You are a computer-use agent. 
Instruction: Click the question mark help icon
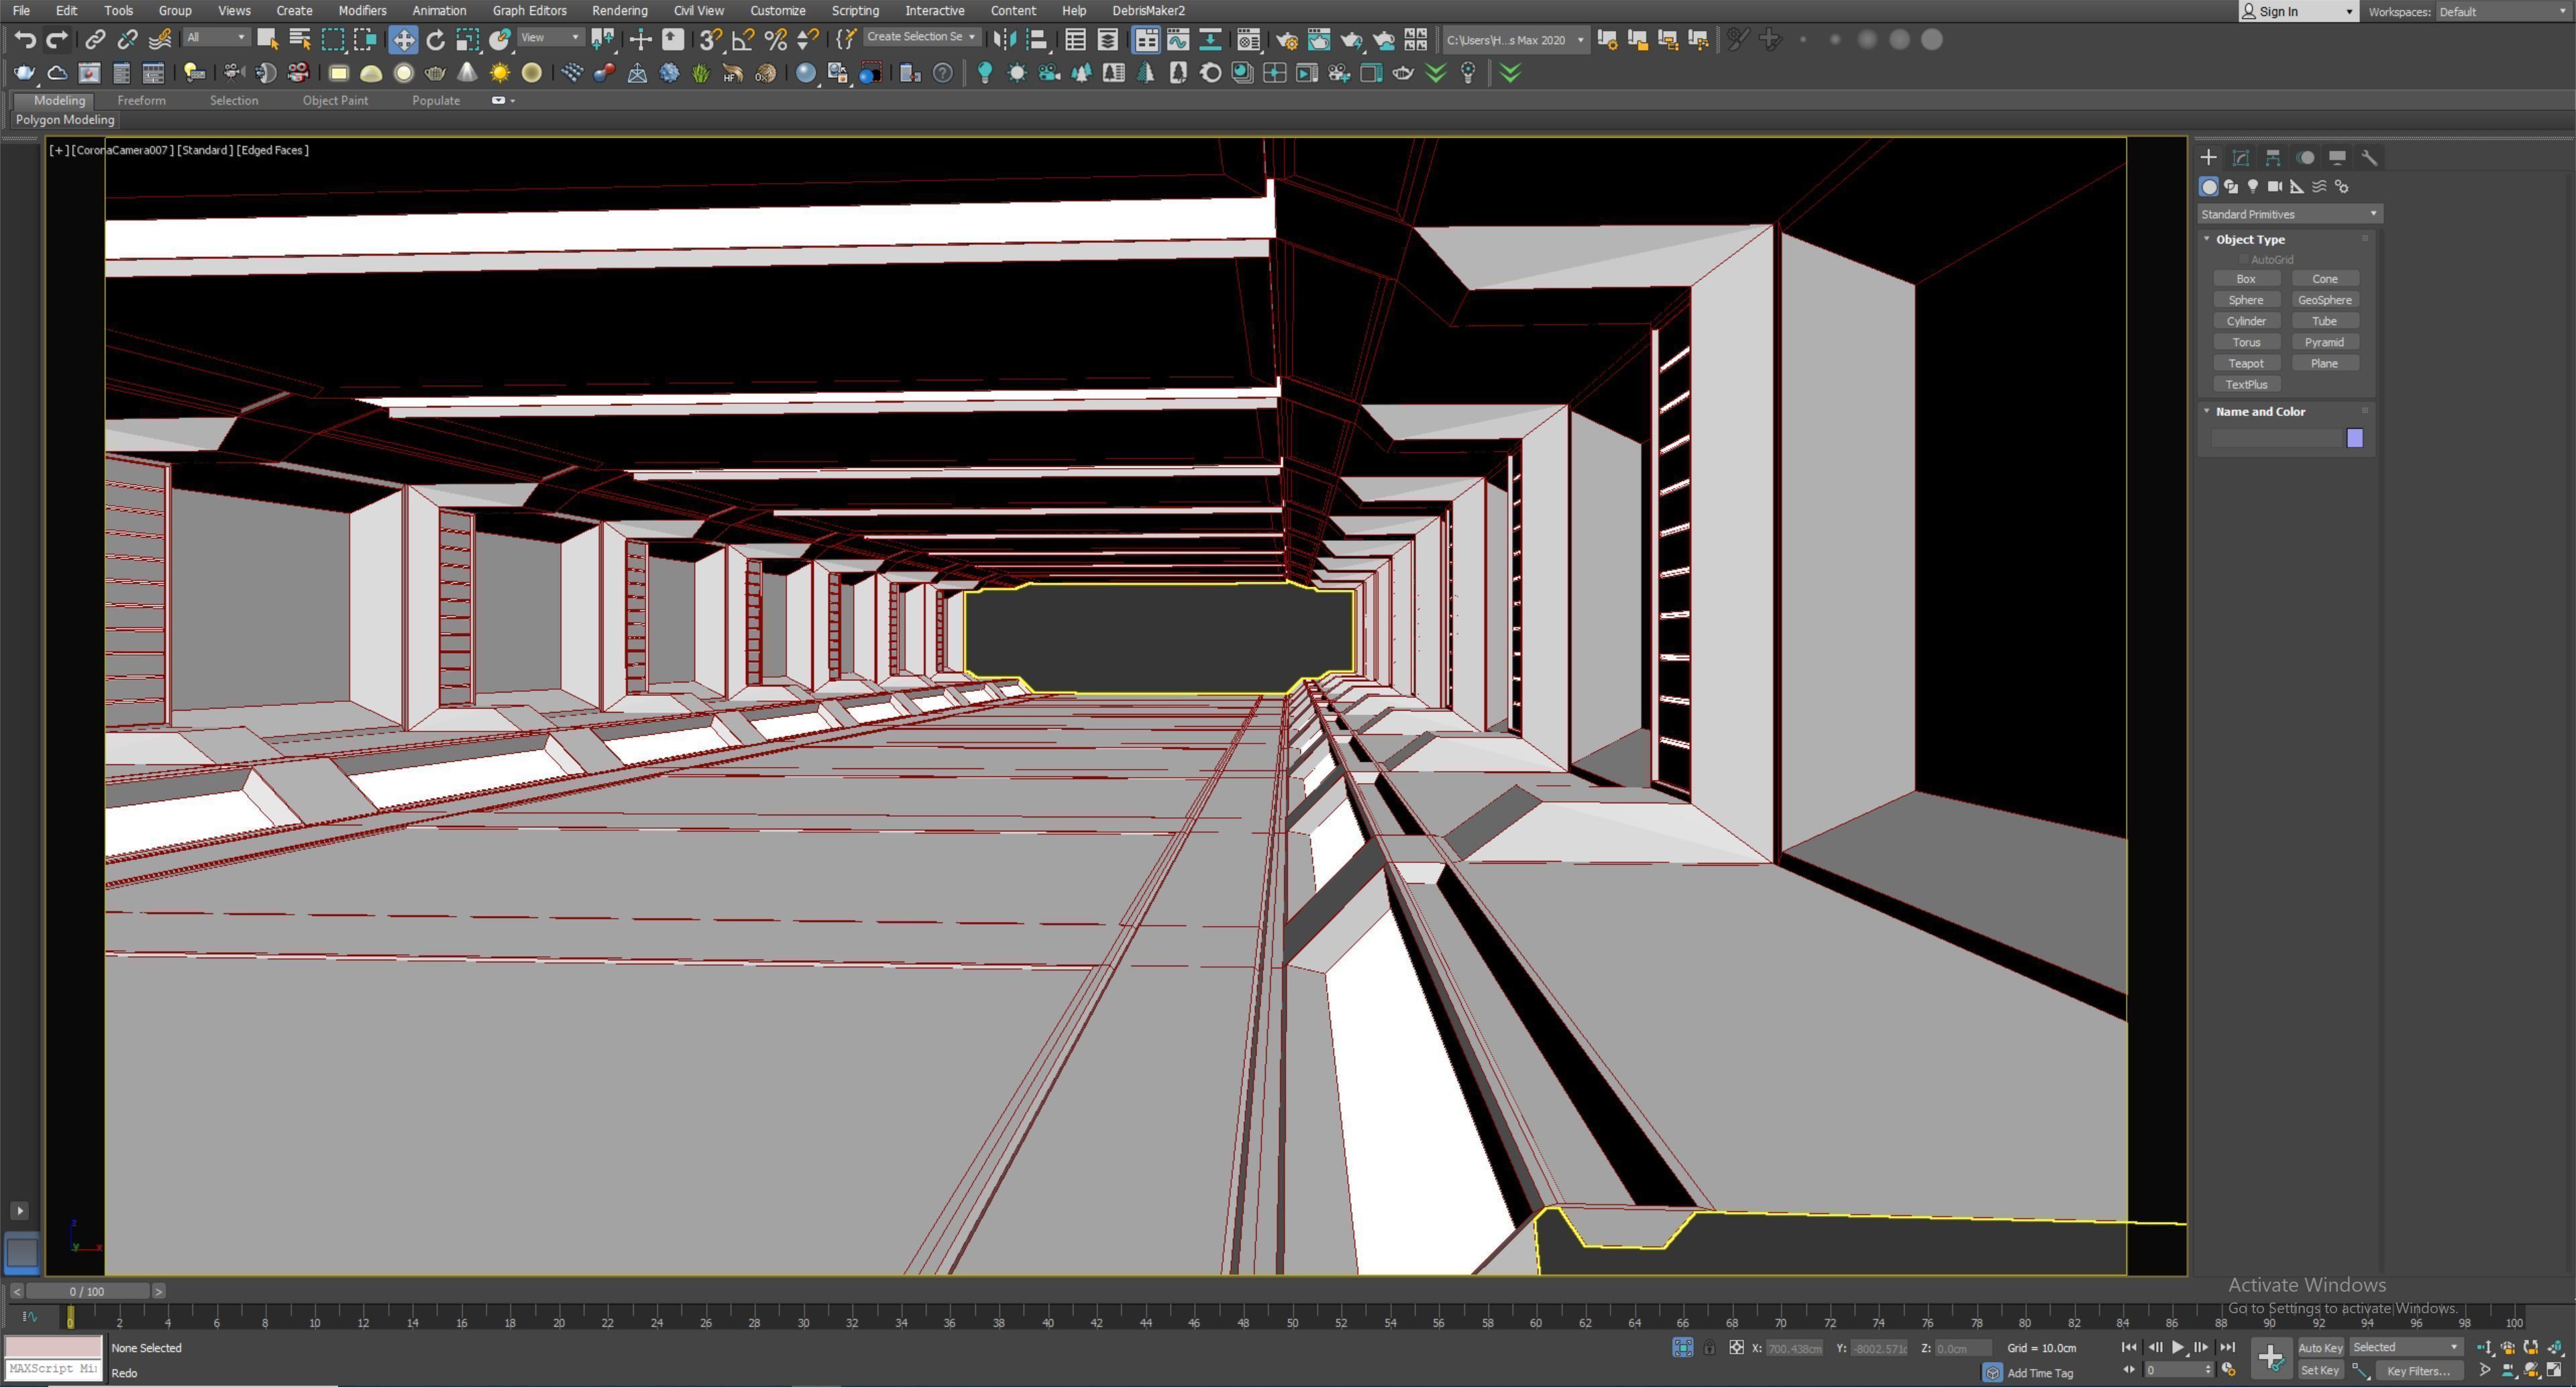942,73
